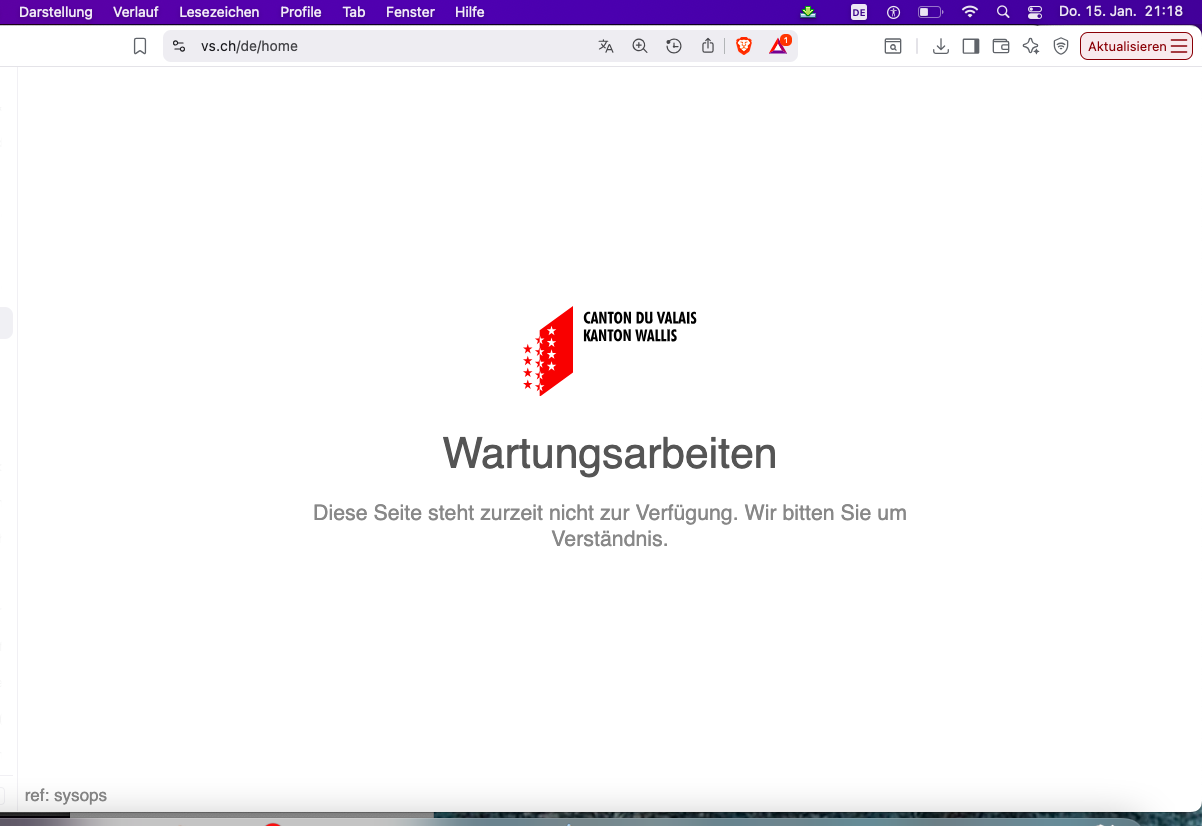1202x826 pixels.
Task: Activate the page translate icon
Action: click(605, 46)
